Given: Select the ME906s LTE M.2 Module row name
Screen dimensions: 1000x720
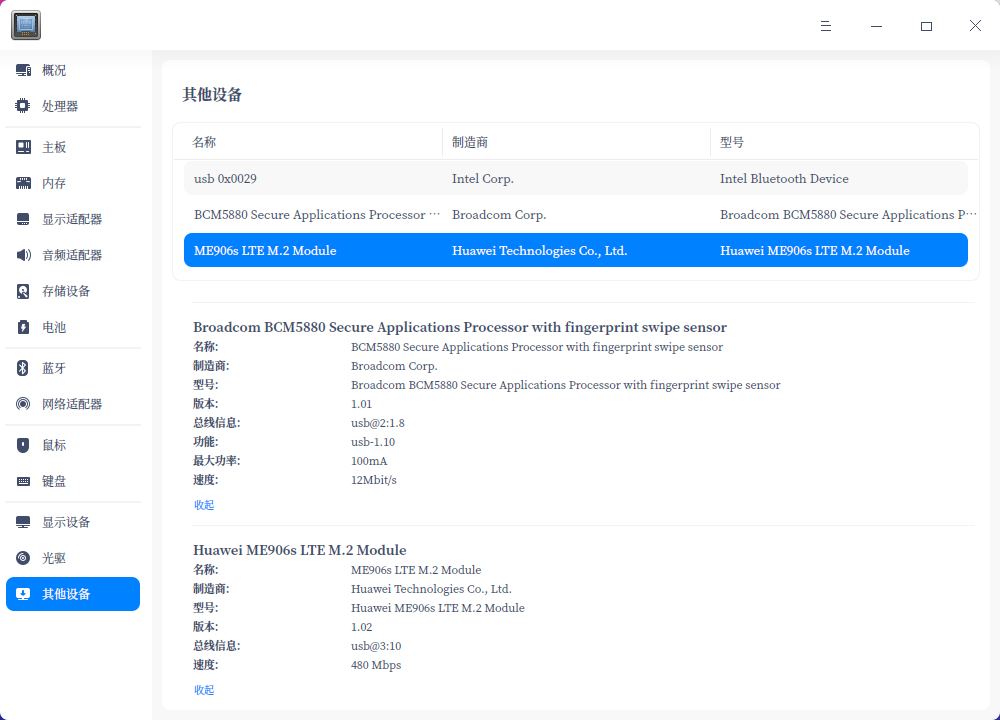Looking at the screenshot, I should (265, 251).
